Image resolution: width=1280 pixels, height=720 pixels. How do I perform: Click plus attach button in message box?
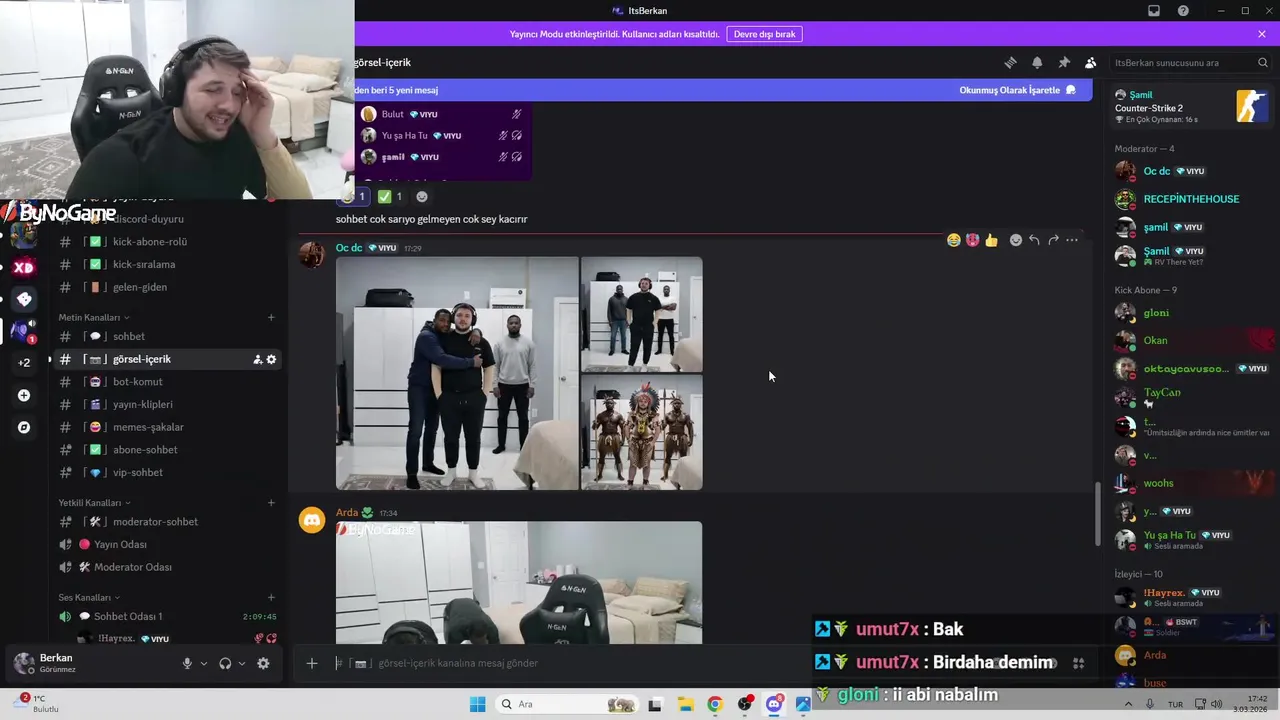coord(312,663)
